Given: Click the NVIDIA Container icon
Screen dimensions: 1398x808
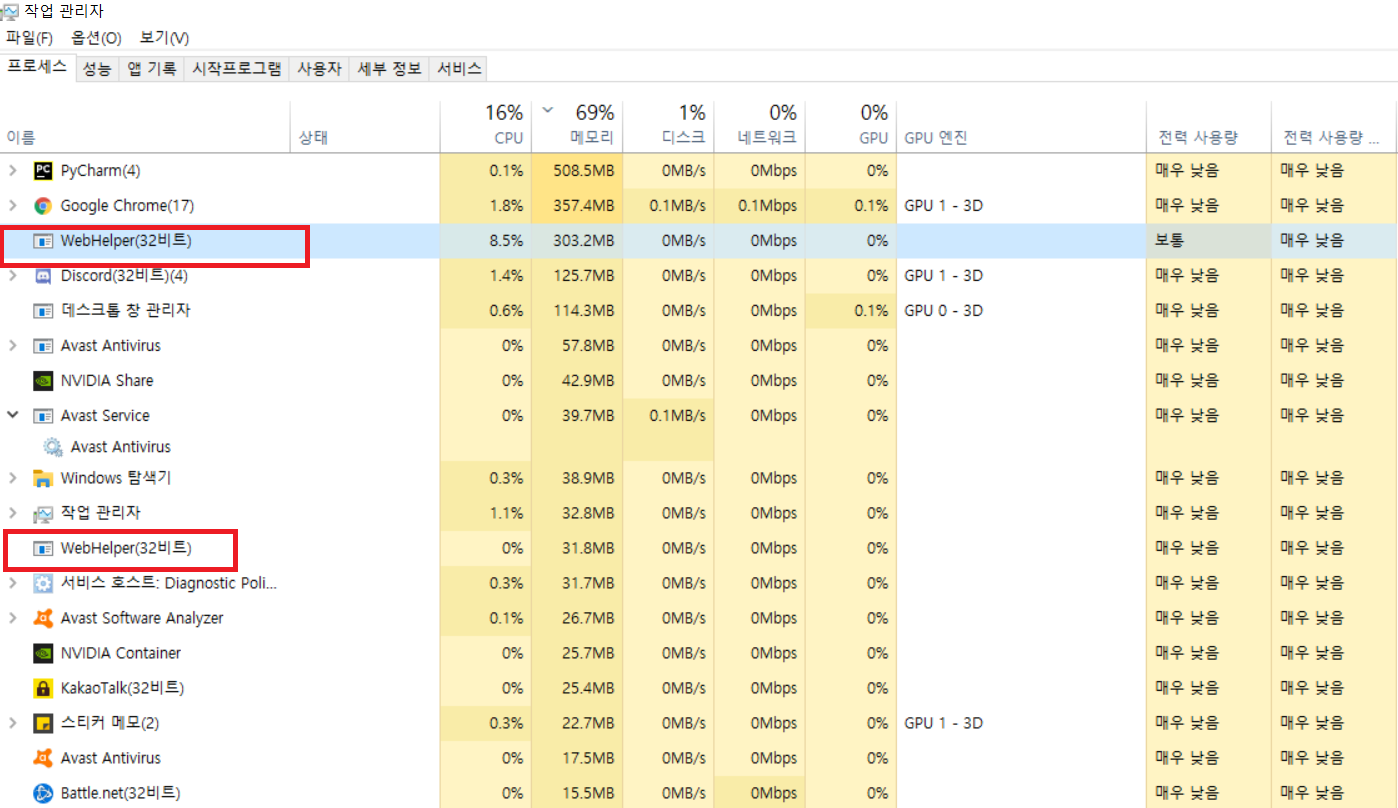Looking at the screenshot, I should coord(43,653).
